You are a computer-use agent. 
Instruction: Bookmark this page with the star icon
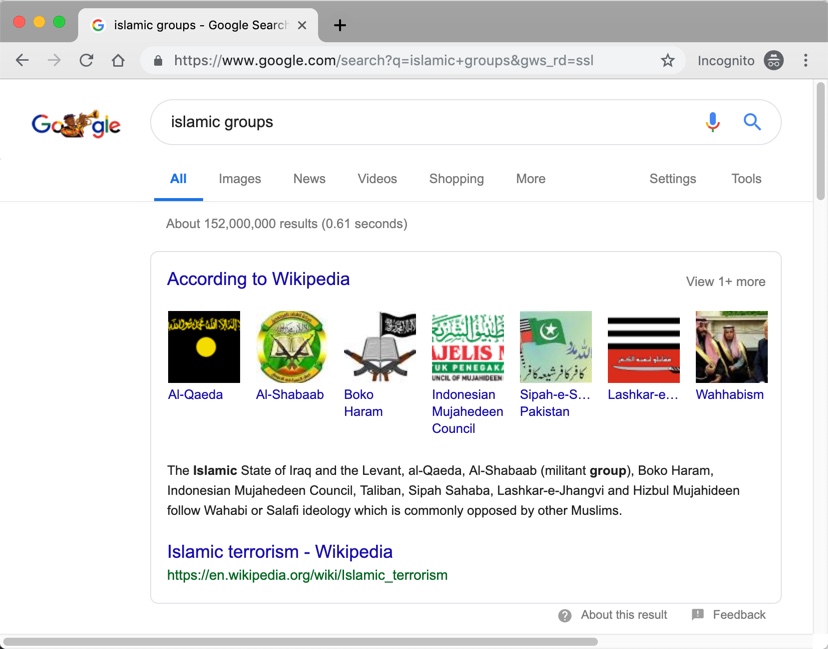[x=667, y=60]
